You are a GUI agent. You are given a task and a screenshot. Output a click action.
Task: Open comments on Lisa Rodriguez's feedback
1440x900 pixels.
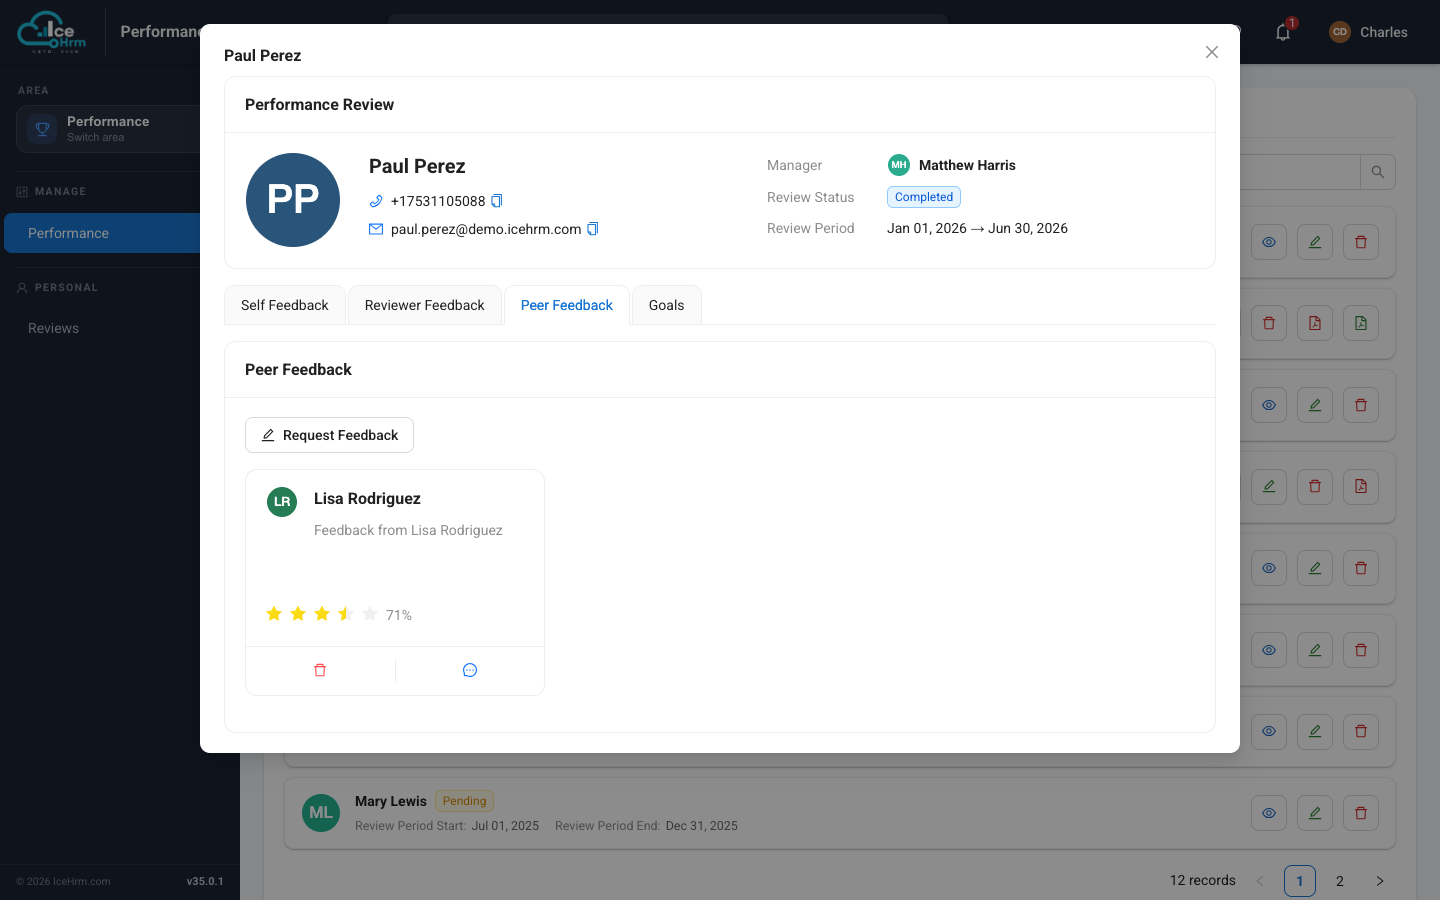click(x=470, y=670)
